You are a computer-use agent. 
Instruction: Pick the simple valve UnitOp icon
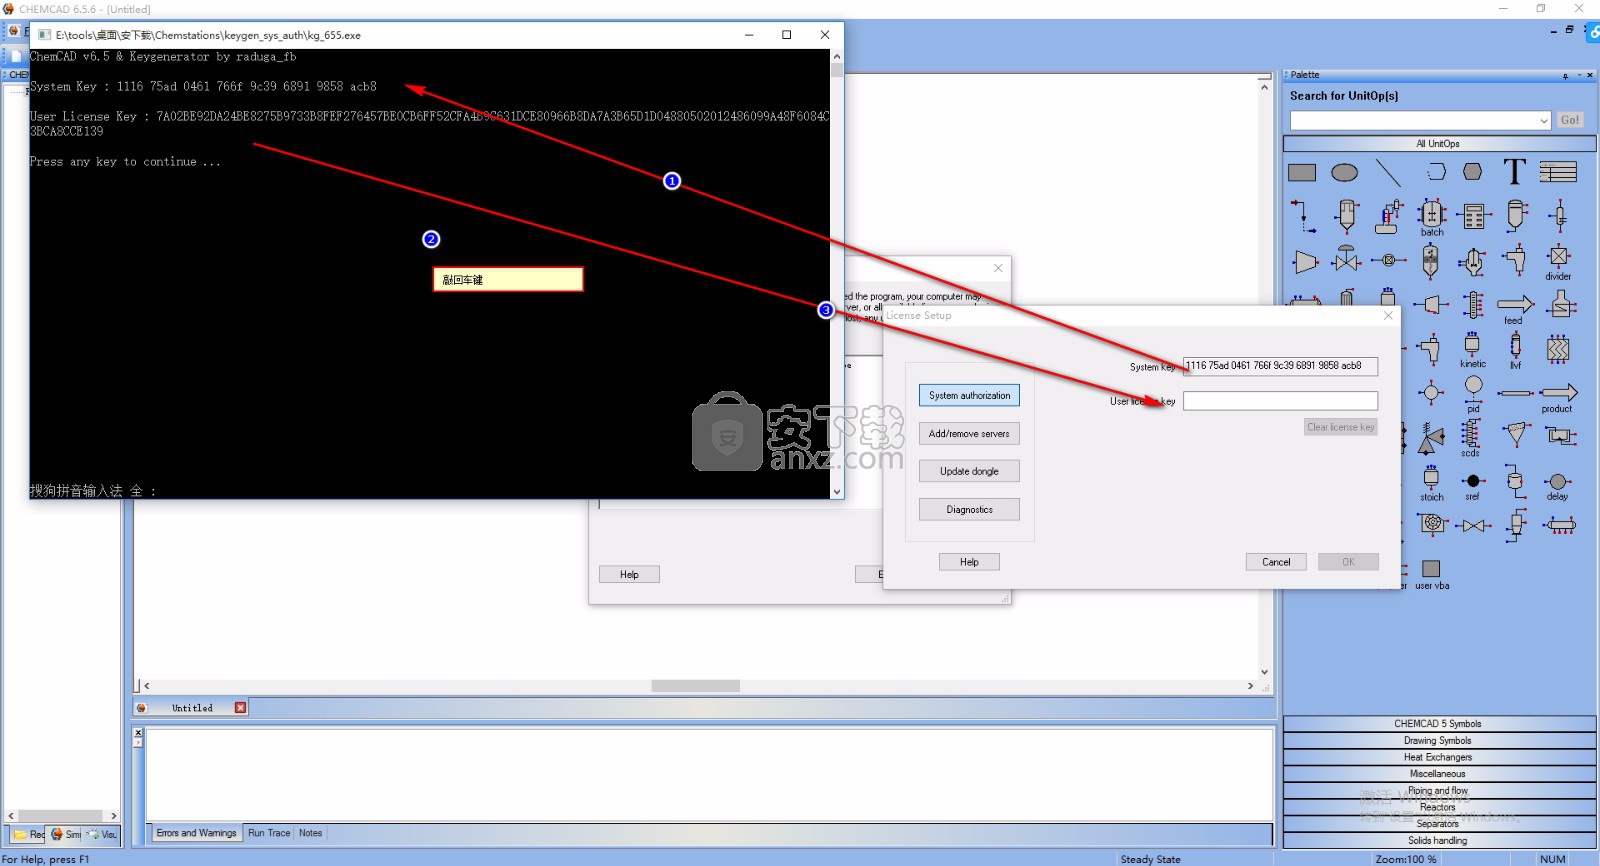[x=1473, y=525]
